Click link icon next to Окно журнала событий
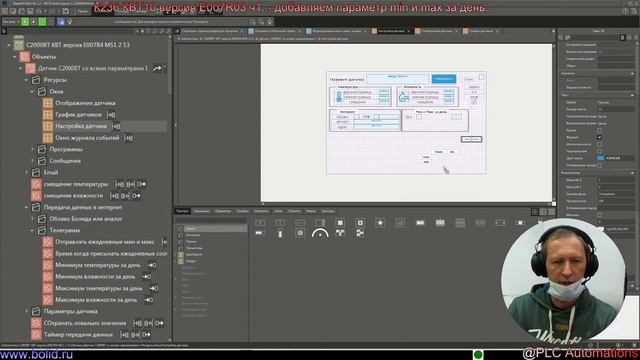Screen dimensions: 640x360 128,138
